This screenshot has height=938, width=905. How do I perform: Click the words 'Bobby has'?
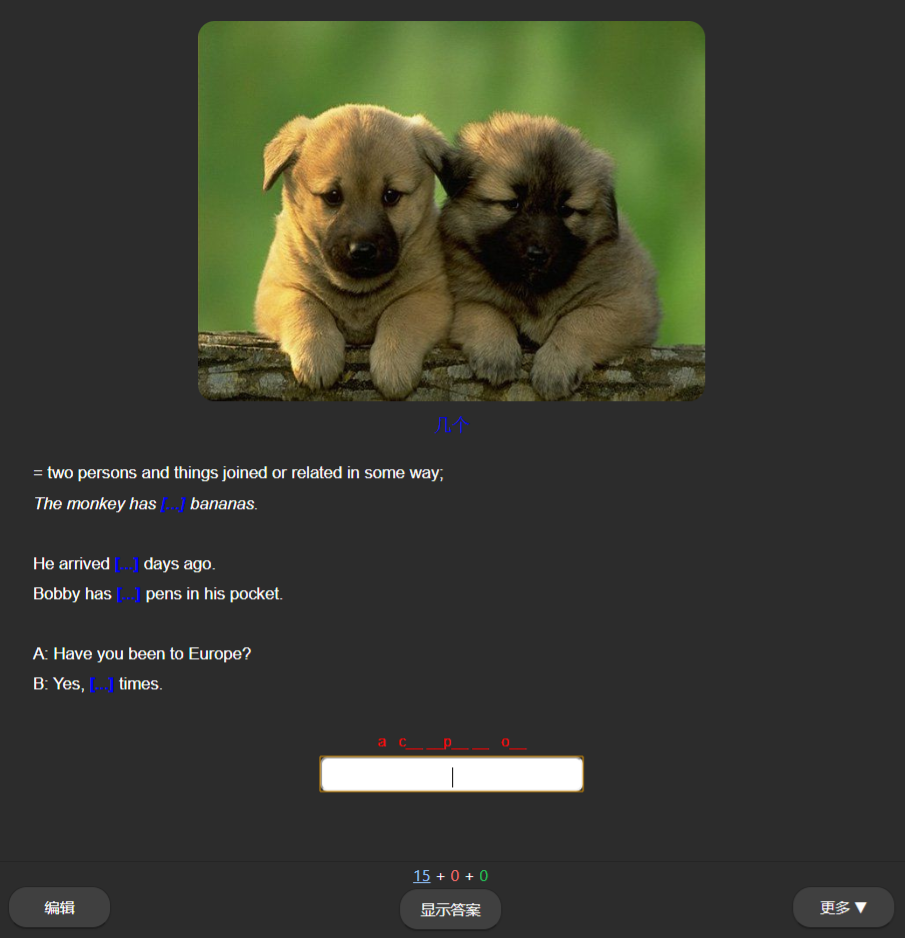click(x=72, y=594)
